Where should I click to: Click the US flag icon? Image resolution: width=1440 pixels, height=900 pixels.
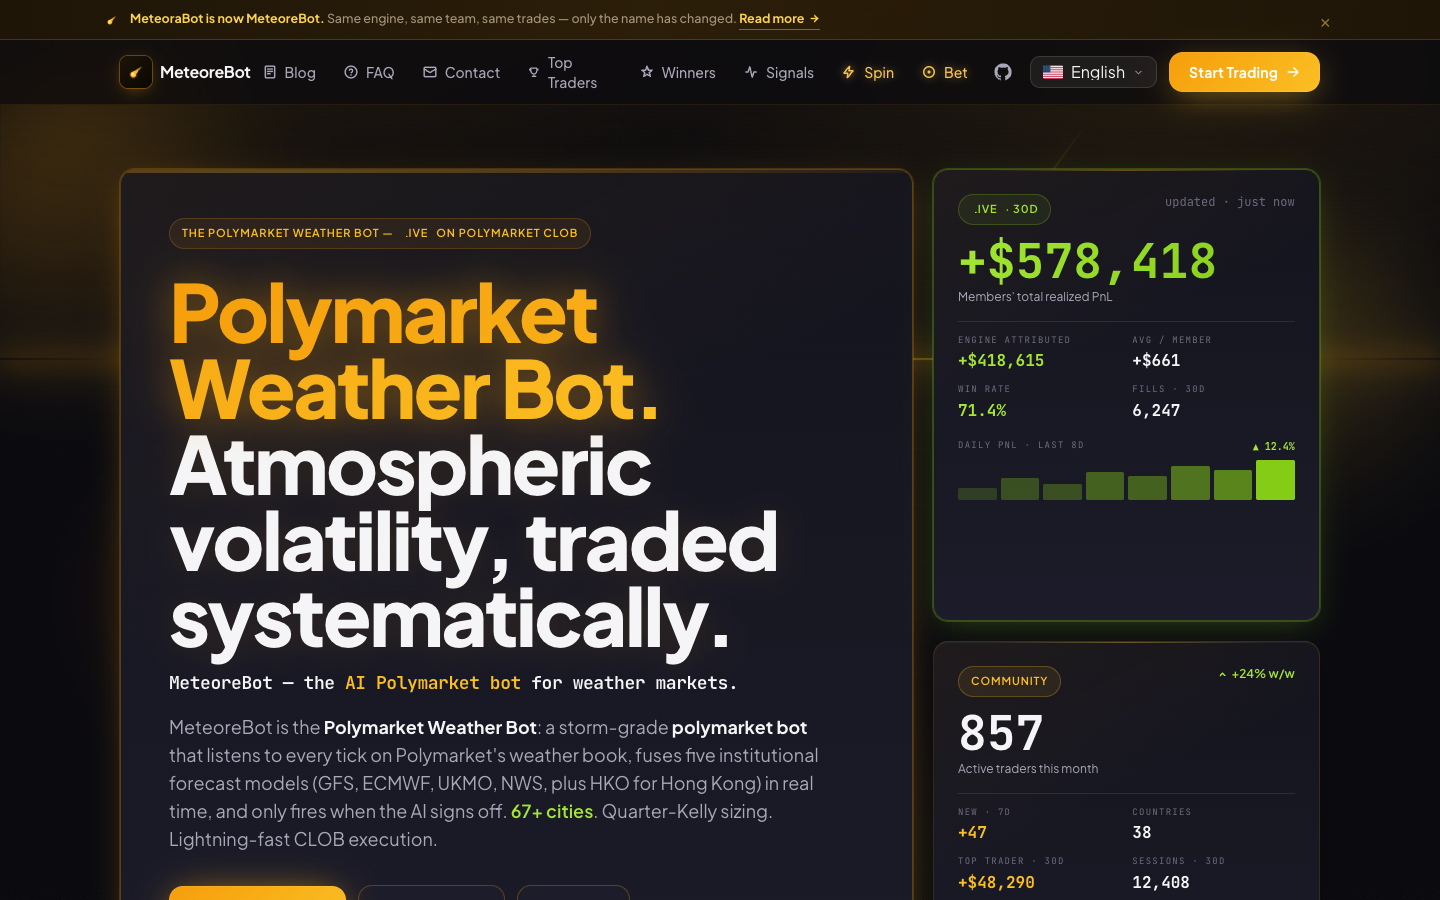pyautogui.click(x=1053, y=72)
